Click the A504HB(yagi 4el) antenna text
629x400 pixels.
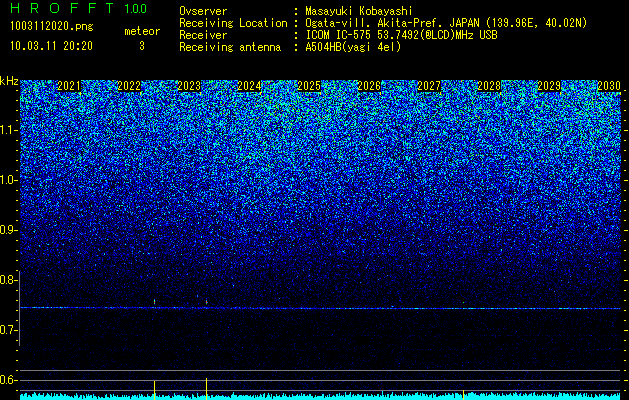click(353, 47)
